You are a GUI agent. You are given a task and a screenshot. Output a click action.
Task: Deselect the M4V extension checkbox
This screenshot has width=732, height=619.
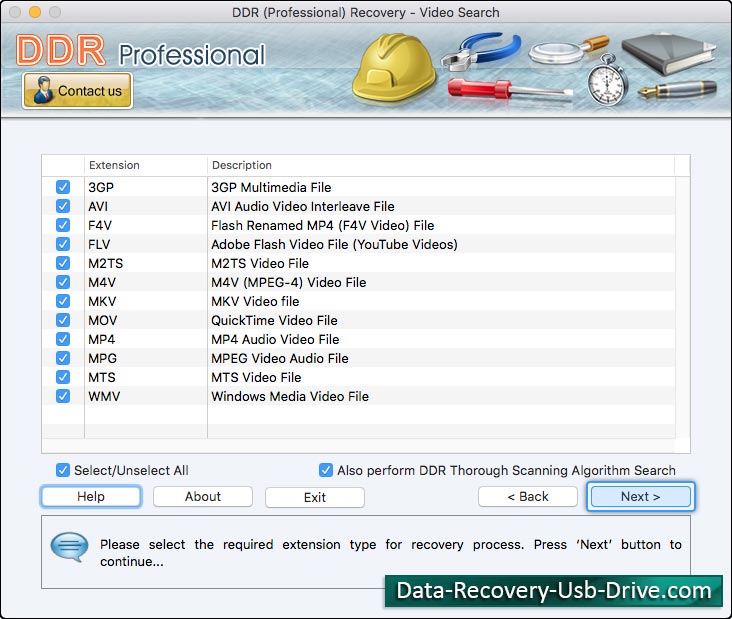(x=63, y=282)
